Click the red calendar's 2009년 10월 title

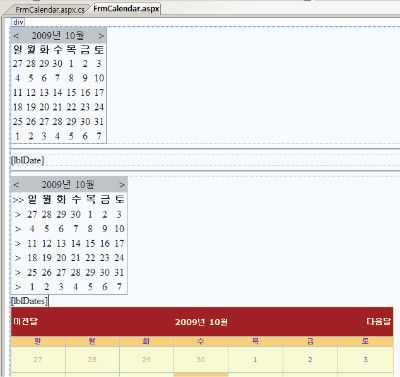[x=201, y=322]
